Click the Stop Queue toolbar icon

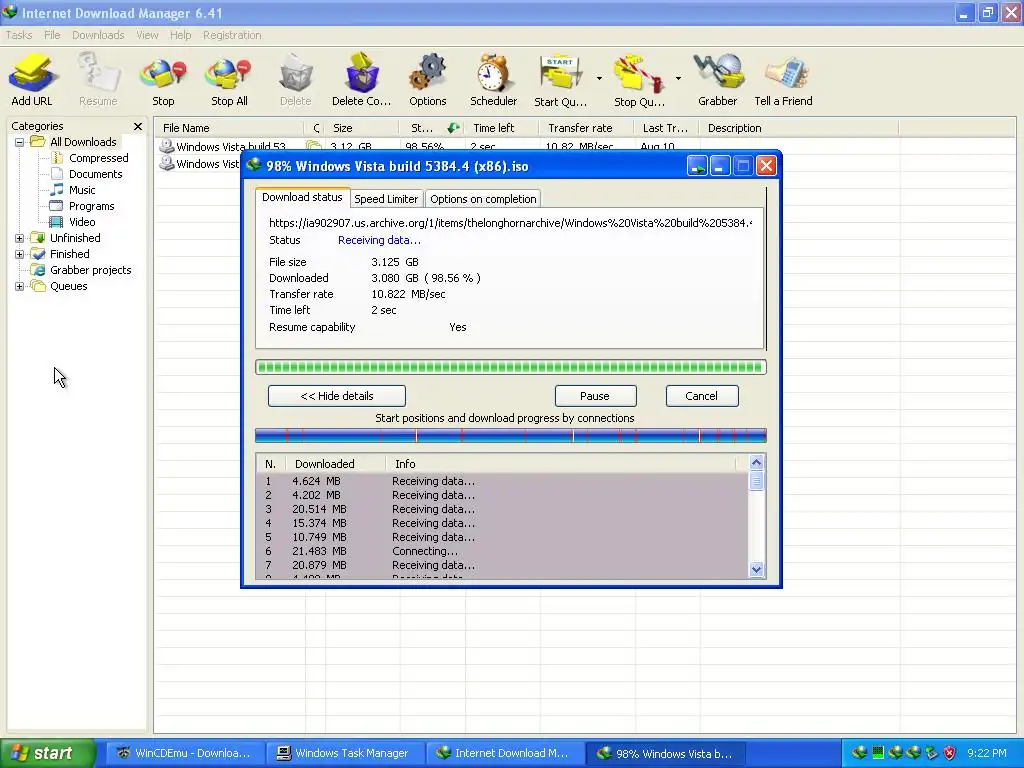(x=639, y=80)
